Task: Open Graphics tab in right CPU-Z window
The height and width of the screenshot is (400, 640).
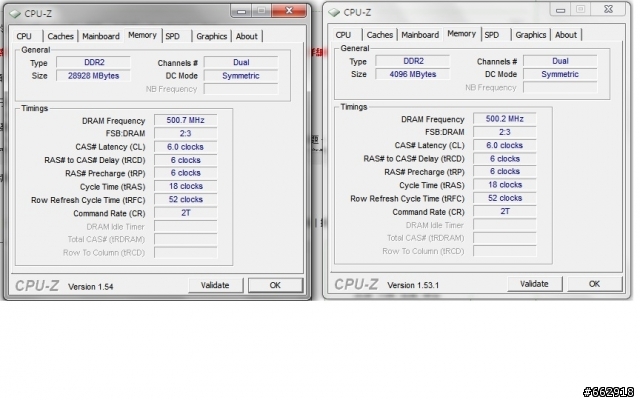Action: (531, 35)
